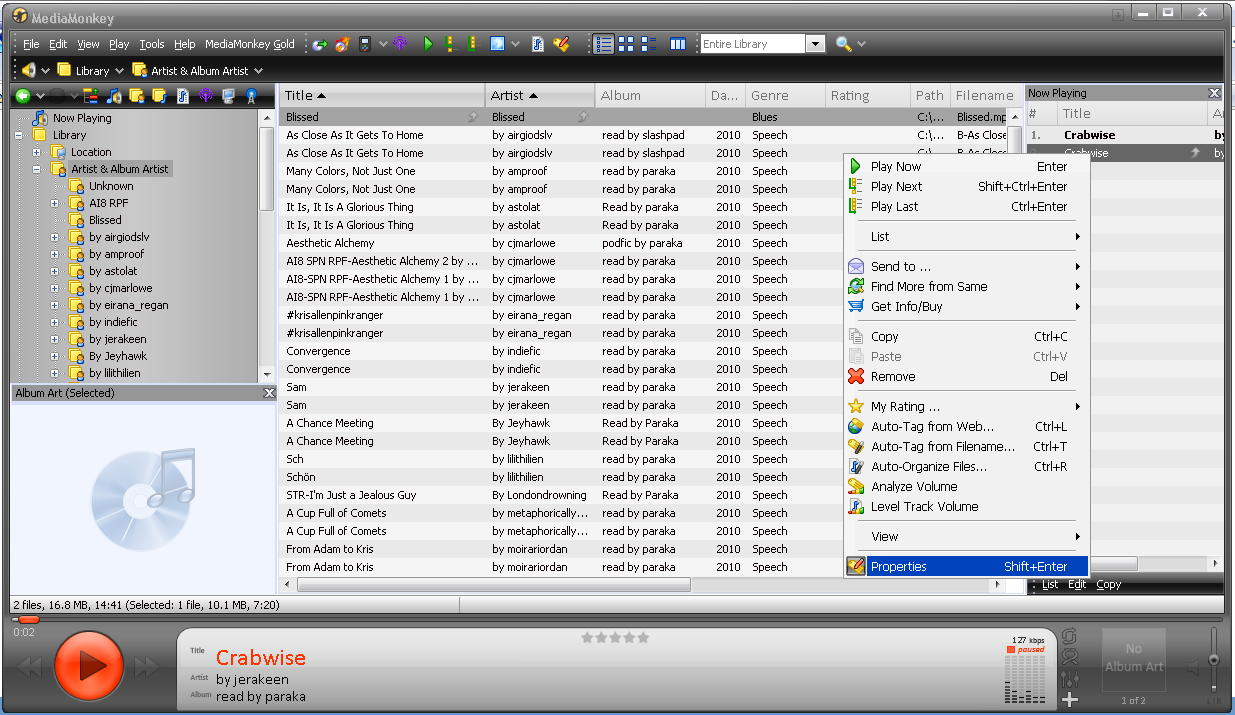Sort tracks by the Genre column header
Viewport: 1235px width, 715px height.
(x=770, y=96)
